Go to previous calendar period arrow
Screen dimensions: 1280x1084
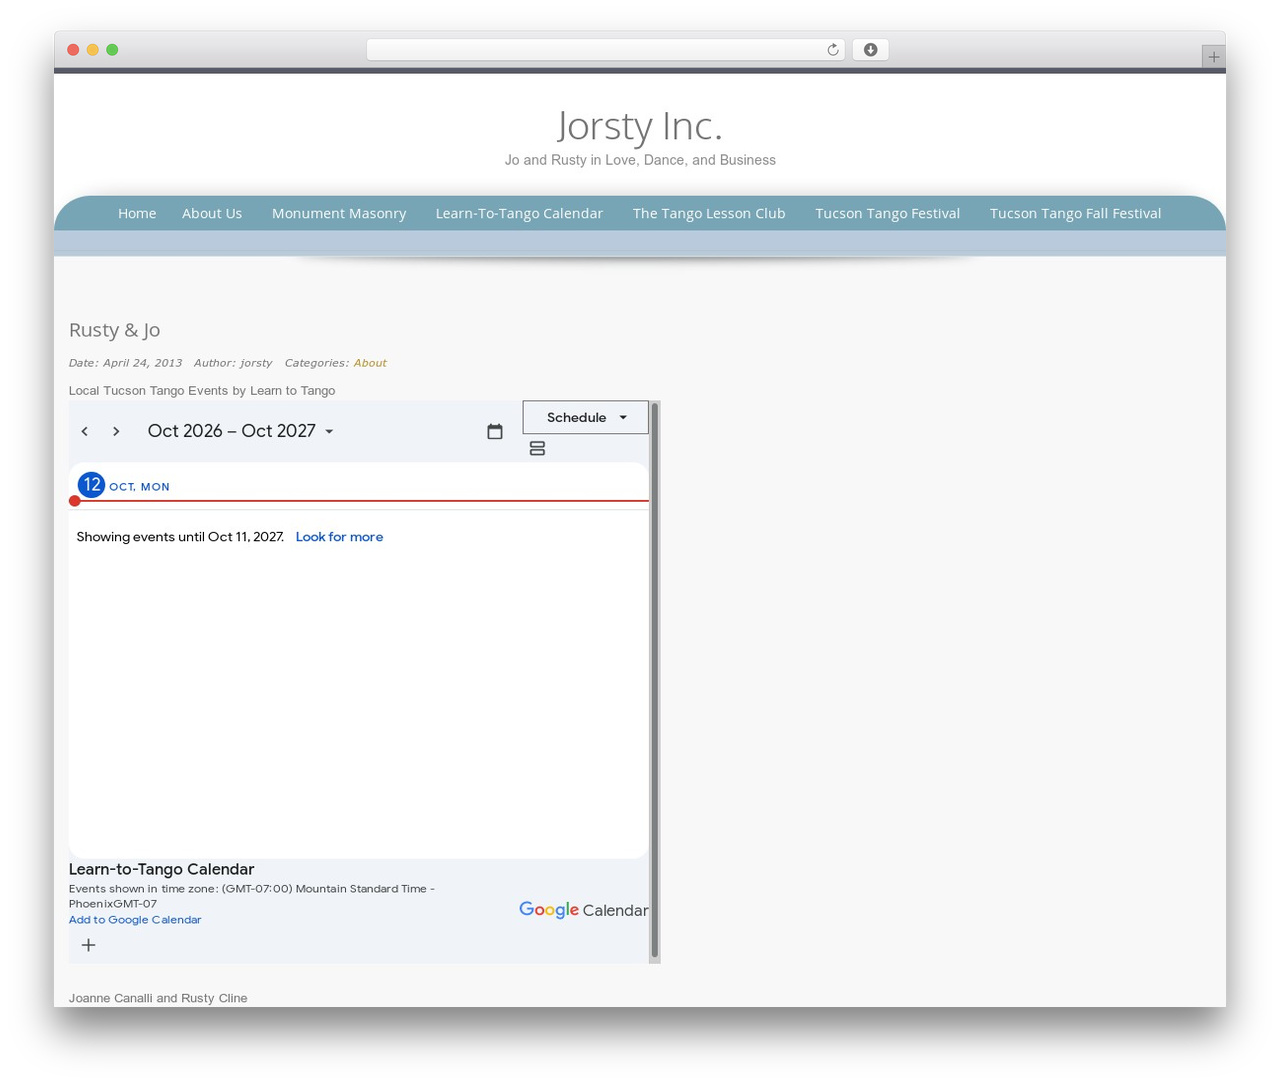coord(85,431)
